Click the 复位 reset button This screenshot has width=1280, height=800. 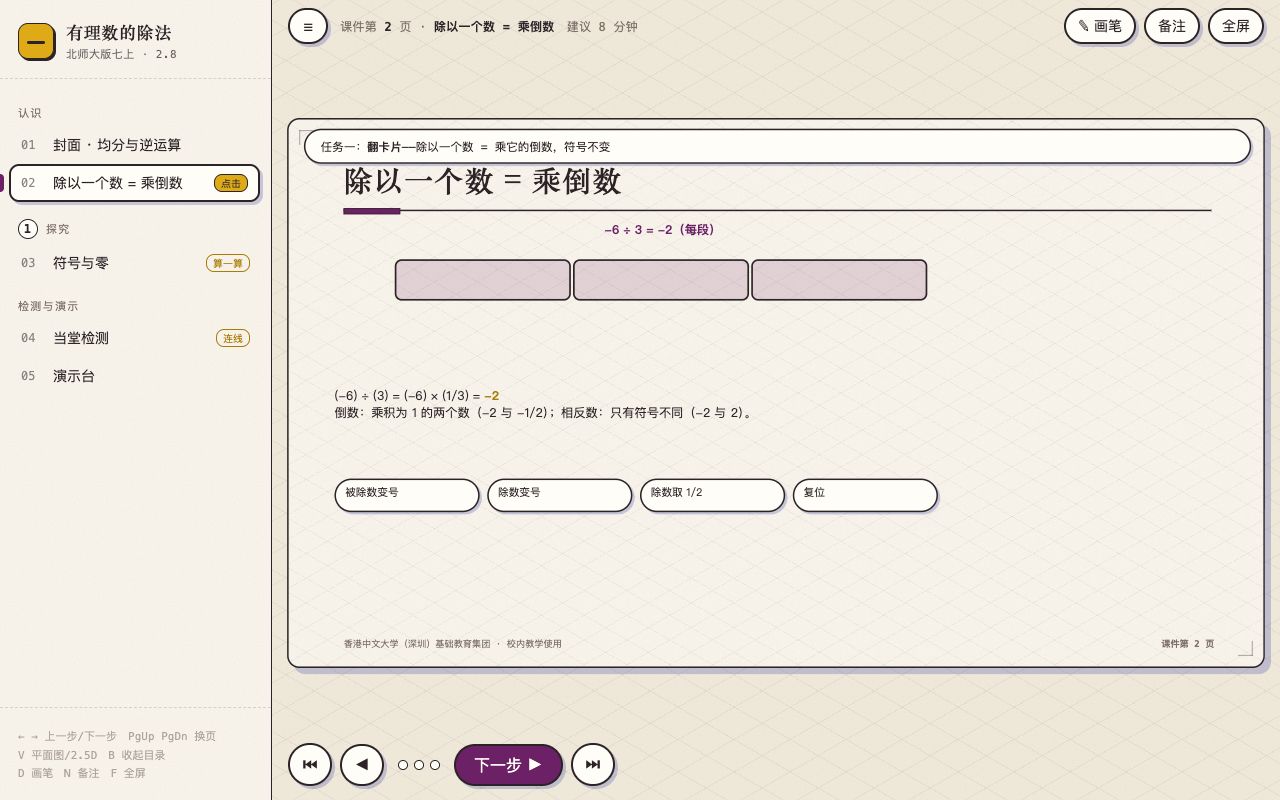[866, 495]
